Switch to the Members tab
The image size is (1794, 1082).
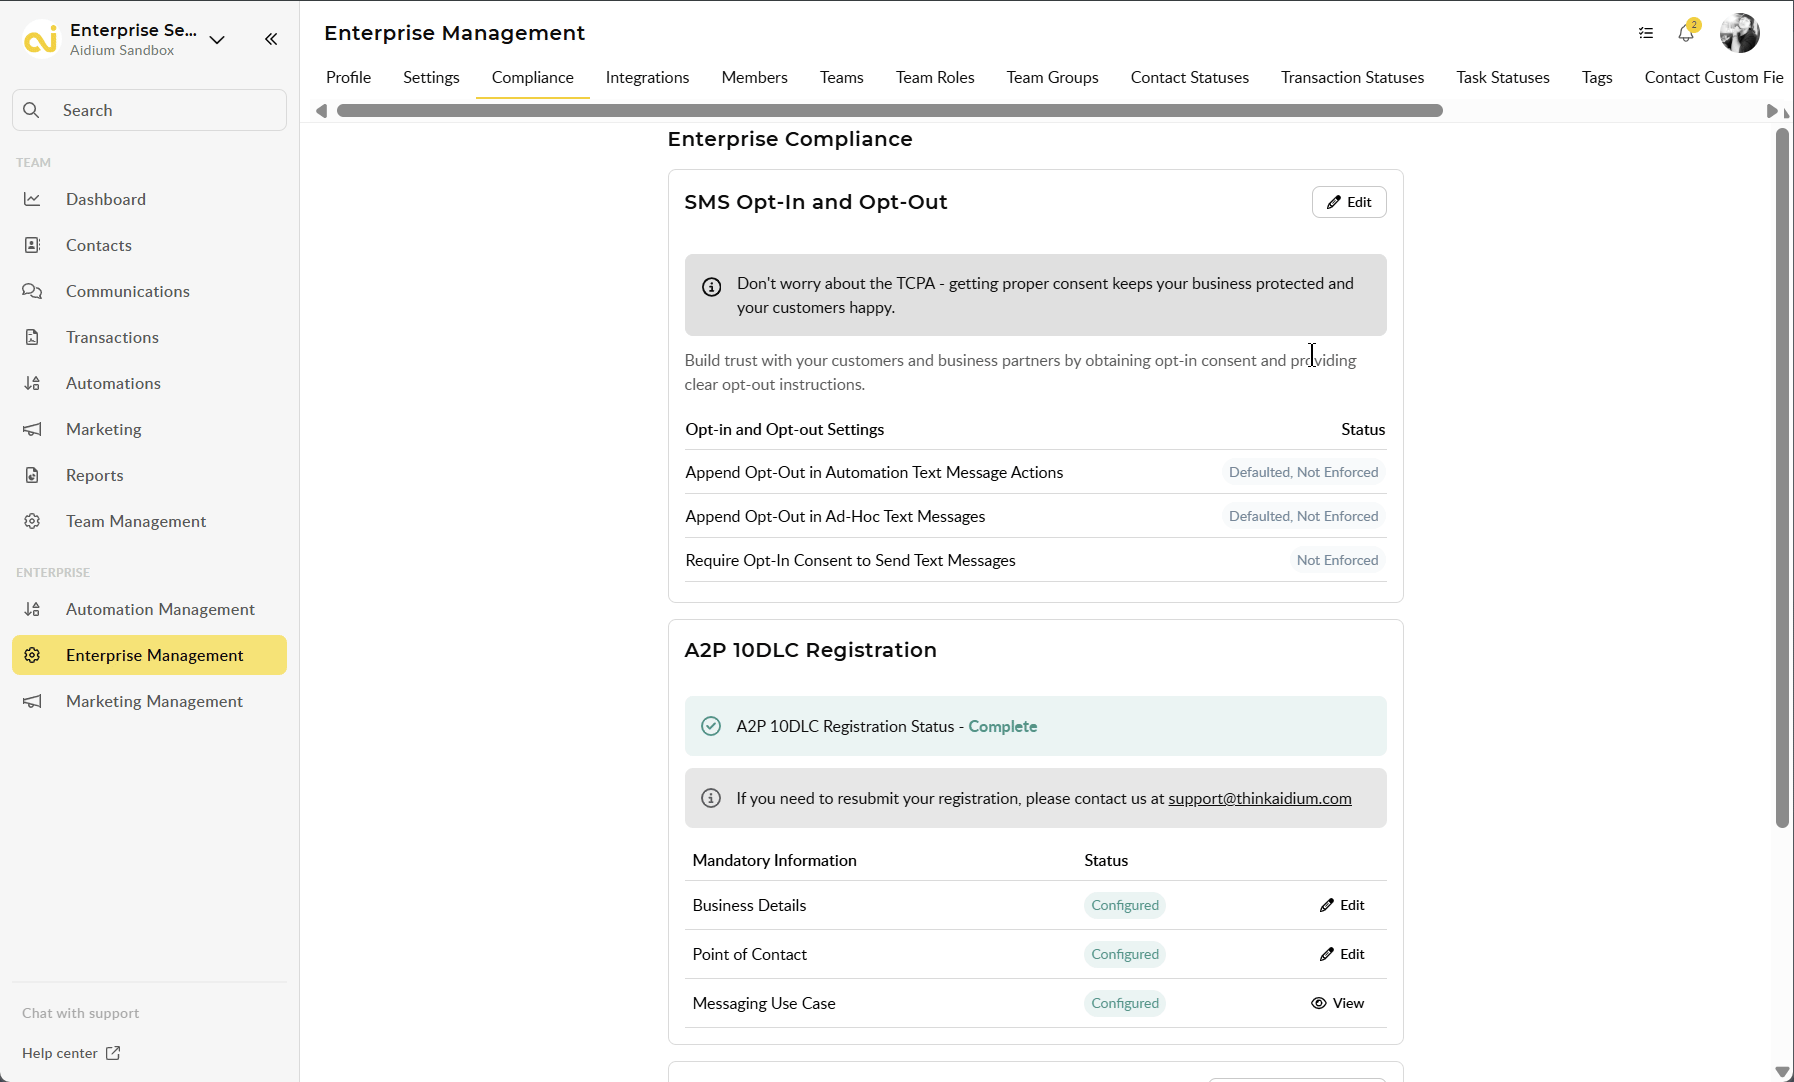pos(754,77)
